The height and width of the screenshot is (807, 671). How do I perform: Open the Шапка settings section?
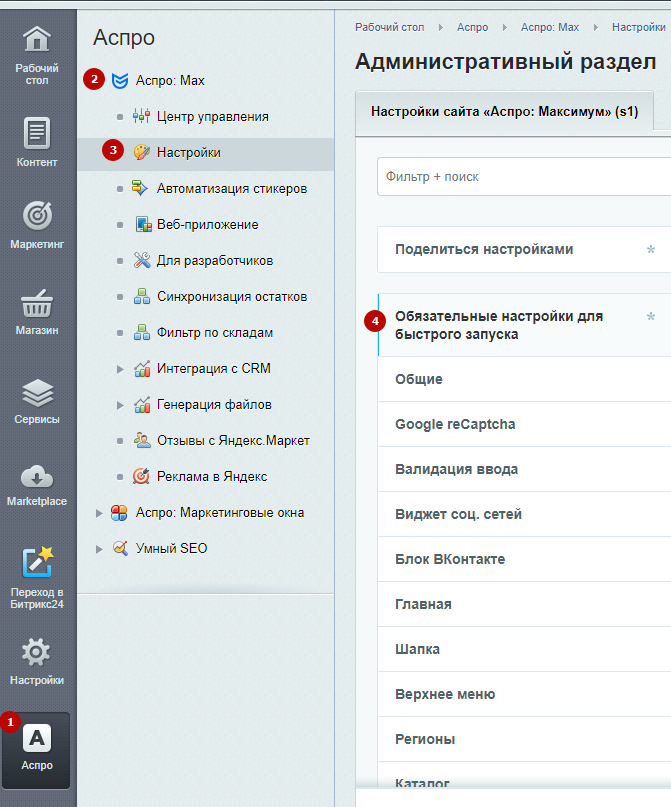[x=524, y=650]
